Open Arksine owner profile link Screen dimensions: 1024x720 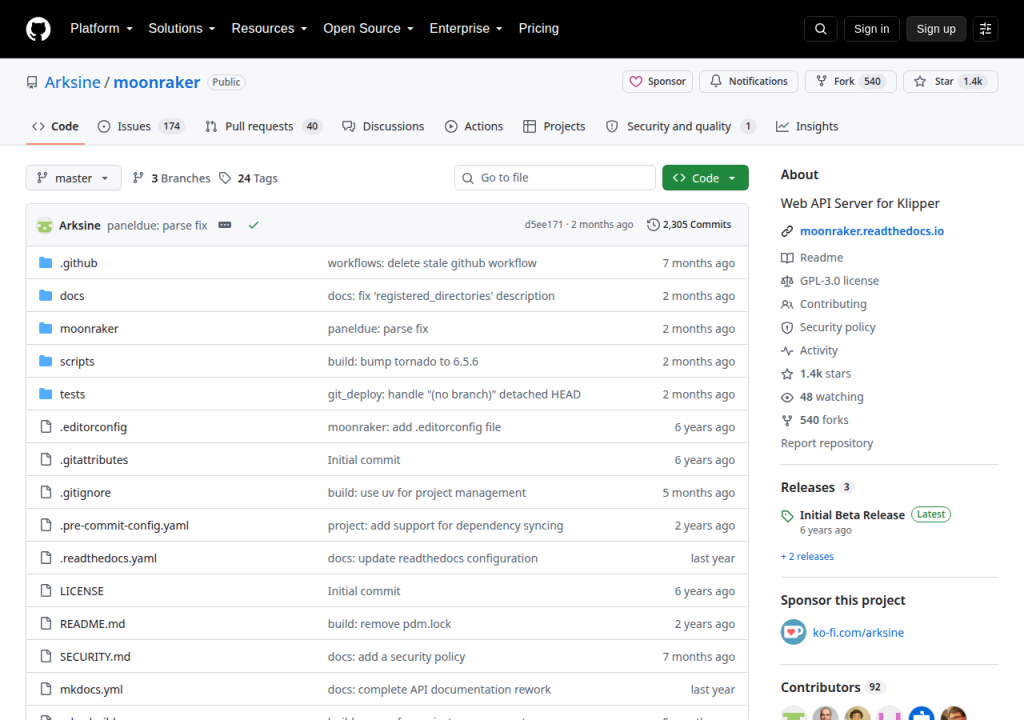[72, 82]
